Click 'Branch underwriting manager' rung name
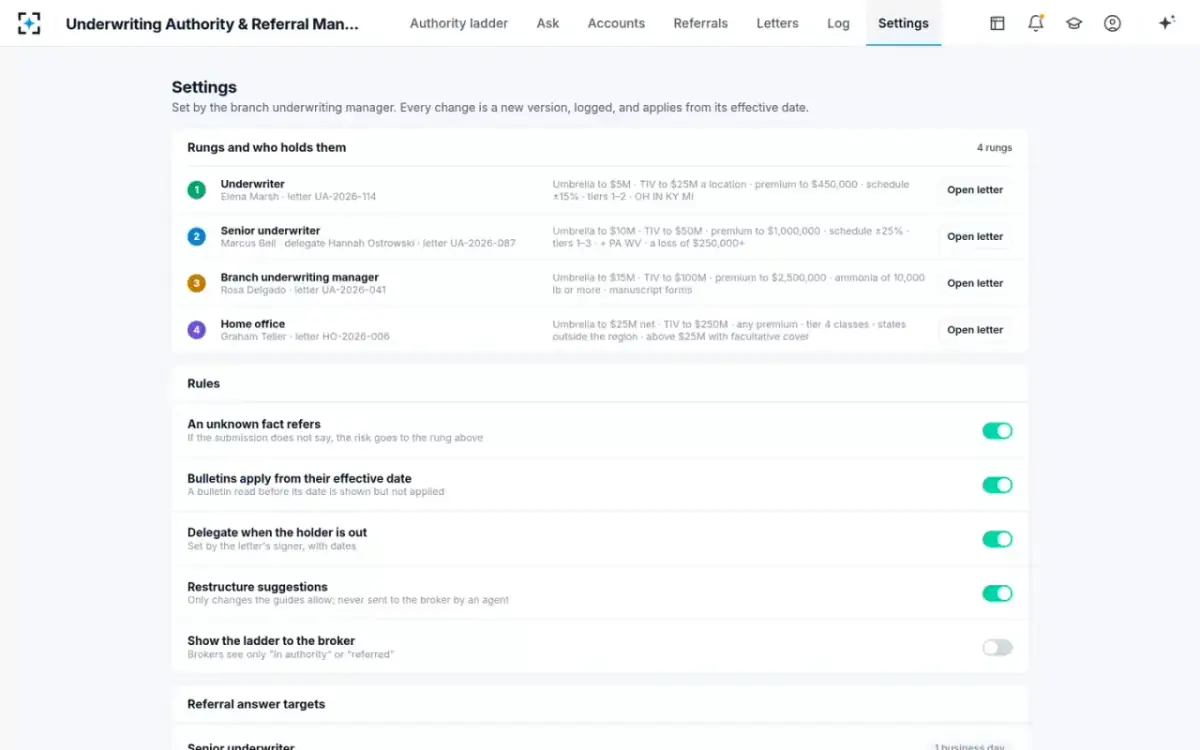 pos(300,277)
